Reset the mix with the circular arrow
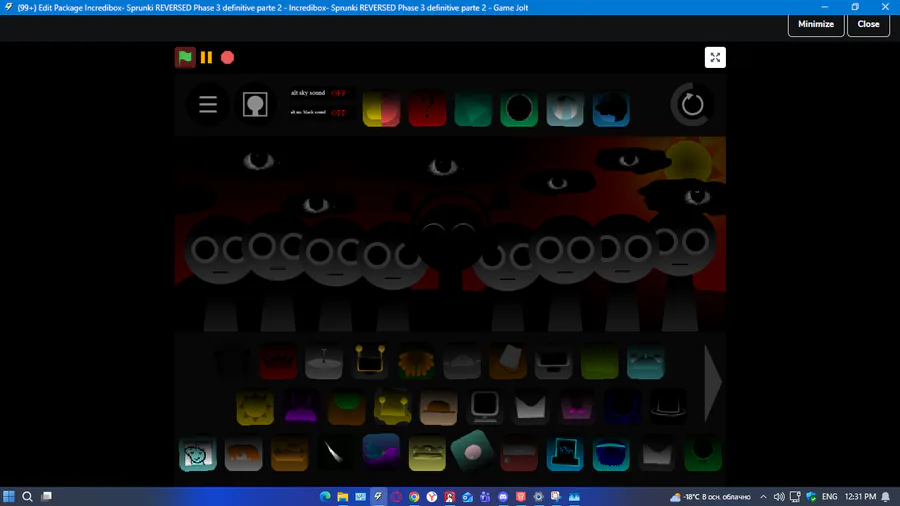 coord(692,104)
